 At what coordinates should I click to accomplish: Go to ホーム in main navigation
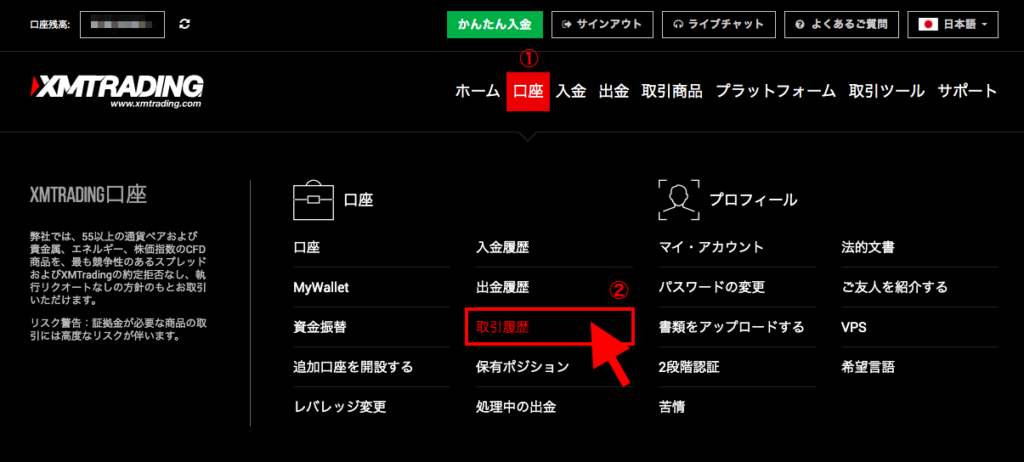point(477,91)
